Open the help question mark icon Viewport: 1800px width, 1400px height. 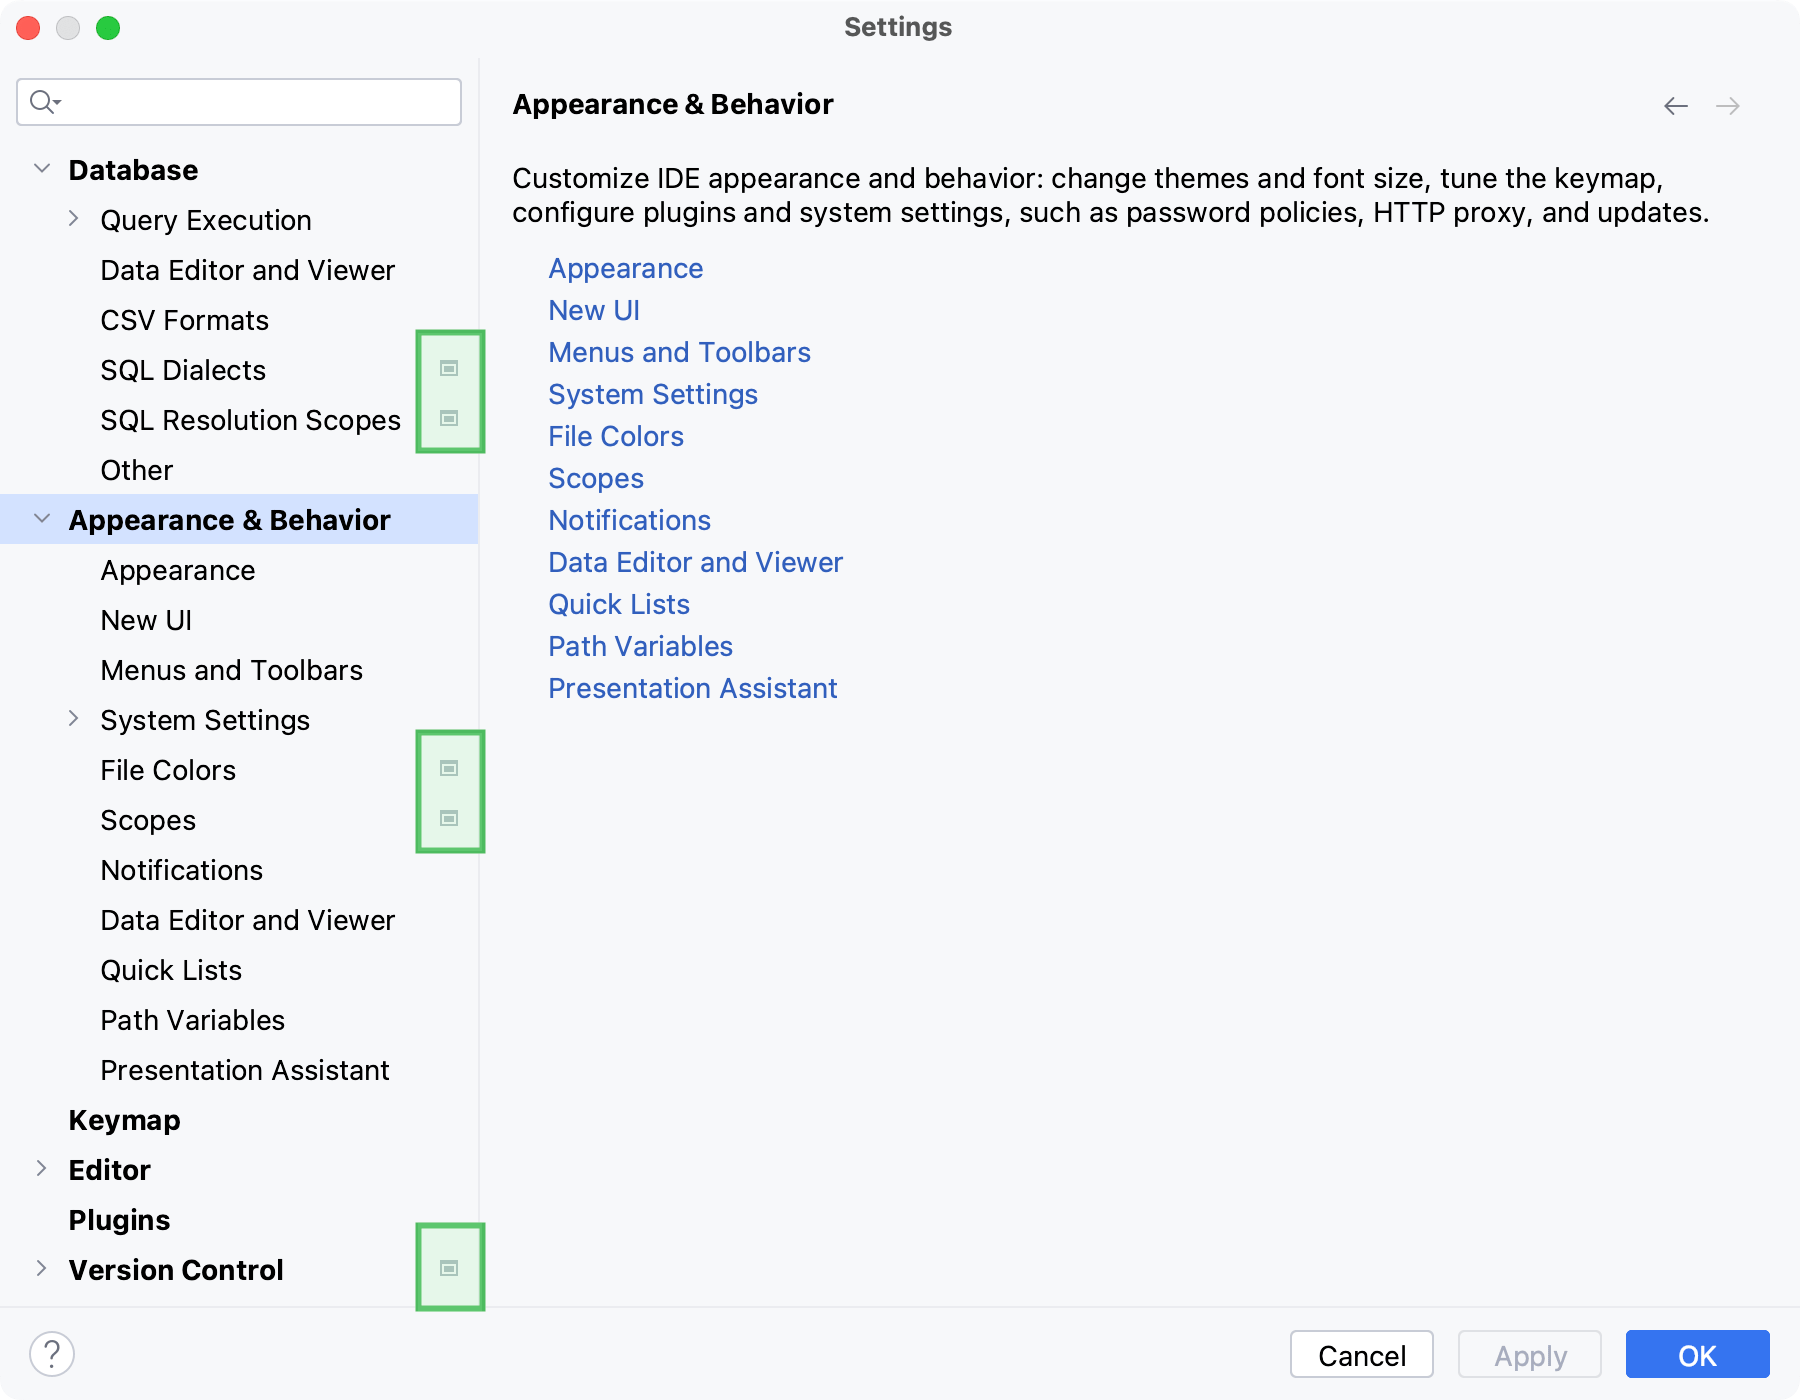click(x=50, y=1355)
